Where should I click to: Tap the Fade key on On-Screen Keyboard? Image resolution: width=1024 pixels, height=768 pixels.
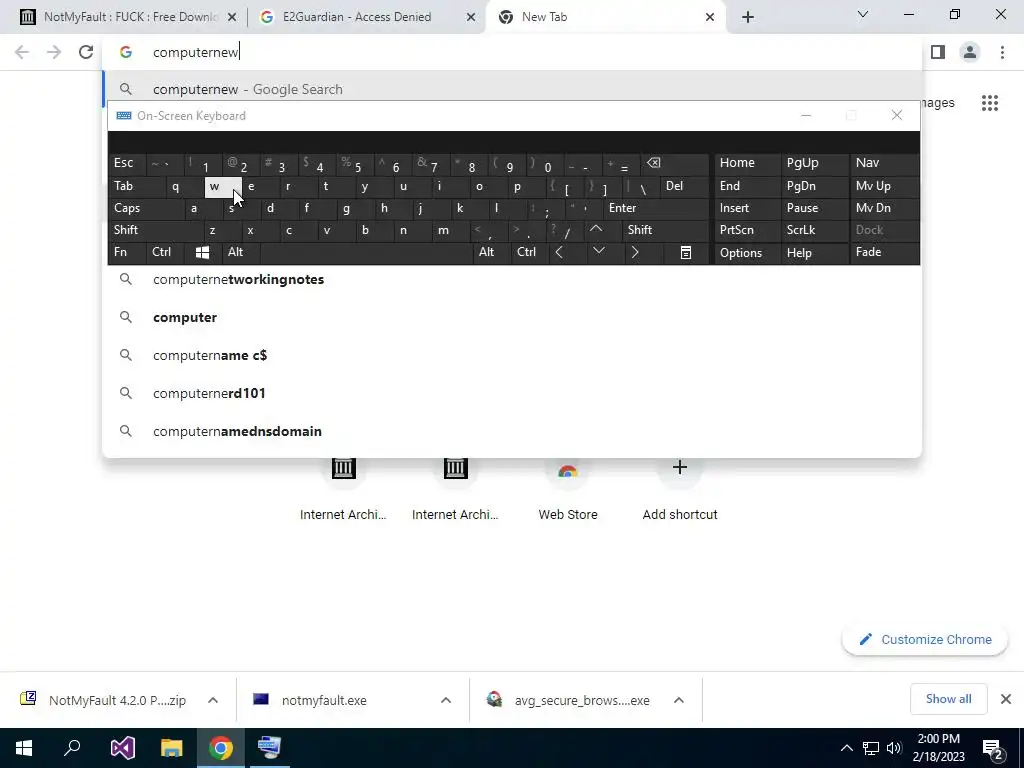pos(884,252)
